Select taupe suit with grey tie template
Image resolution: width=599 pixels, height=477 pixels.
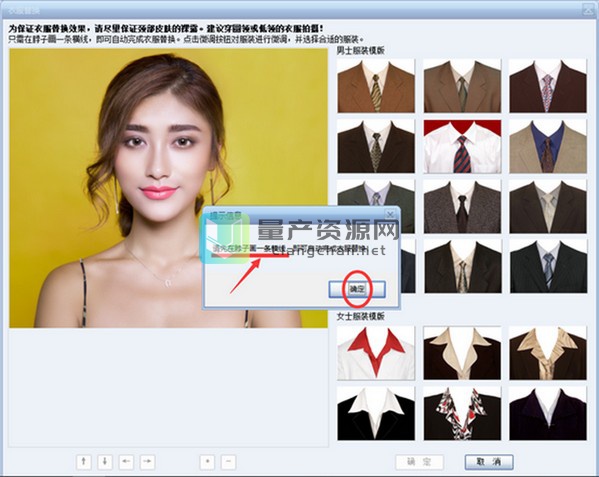[462, 86]
